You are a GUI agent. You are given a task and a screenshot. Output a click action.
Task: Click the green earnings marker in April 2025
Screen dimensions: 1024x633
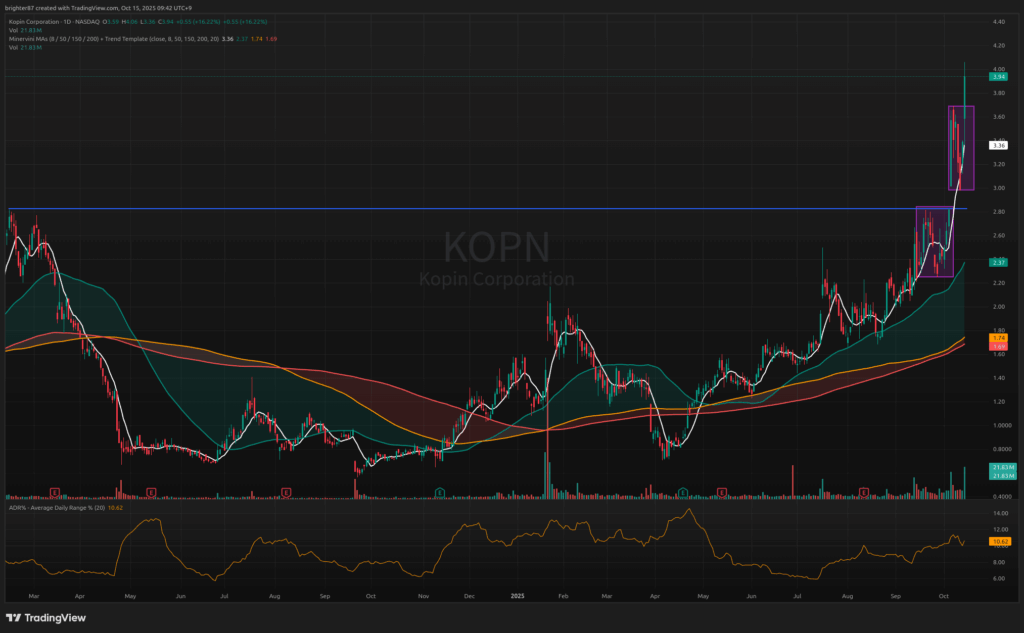point(682,492)
